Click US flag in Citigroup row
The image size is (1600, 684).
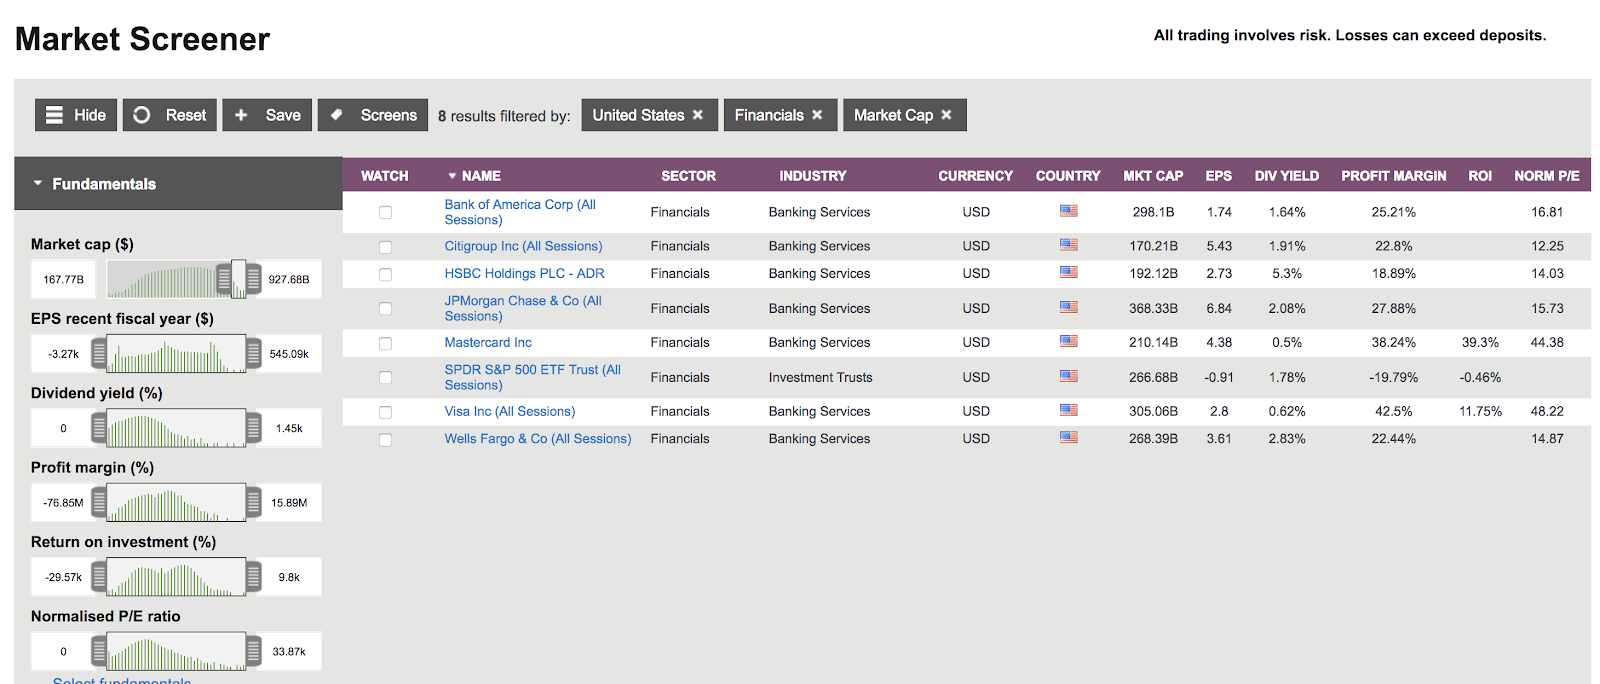point(1068,245)
